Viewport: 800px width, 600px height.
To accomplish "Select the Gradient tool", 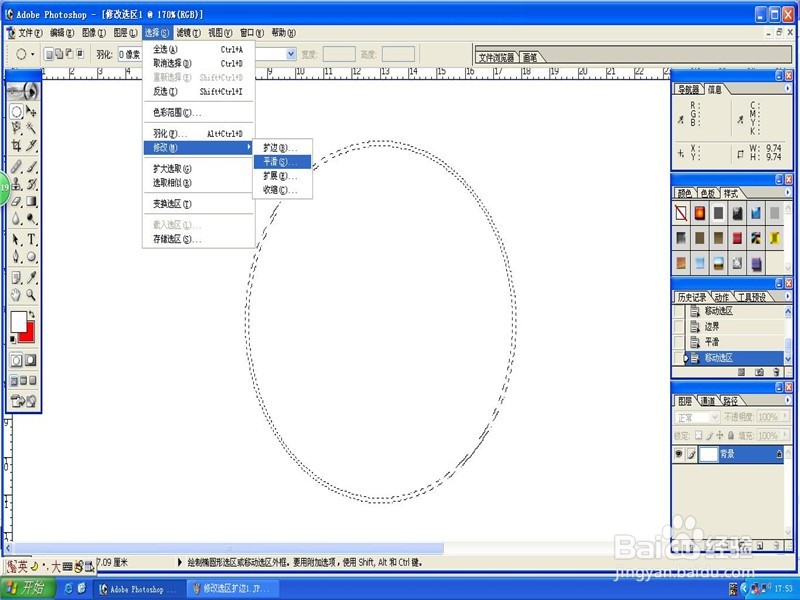I will (31, 201).
